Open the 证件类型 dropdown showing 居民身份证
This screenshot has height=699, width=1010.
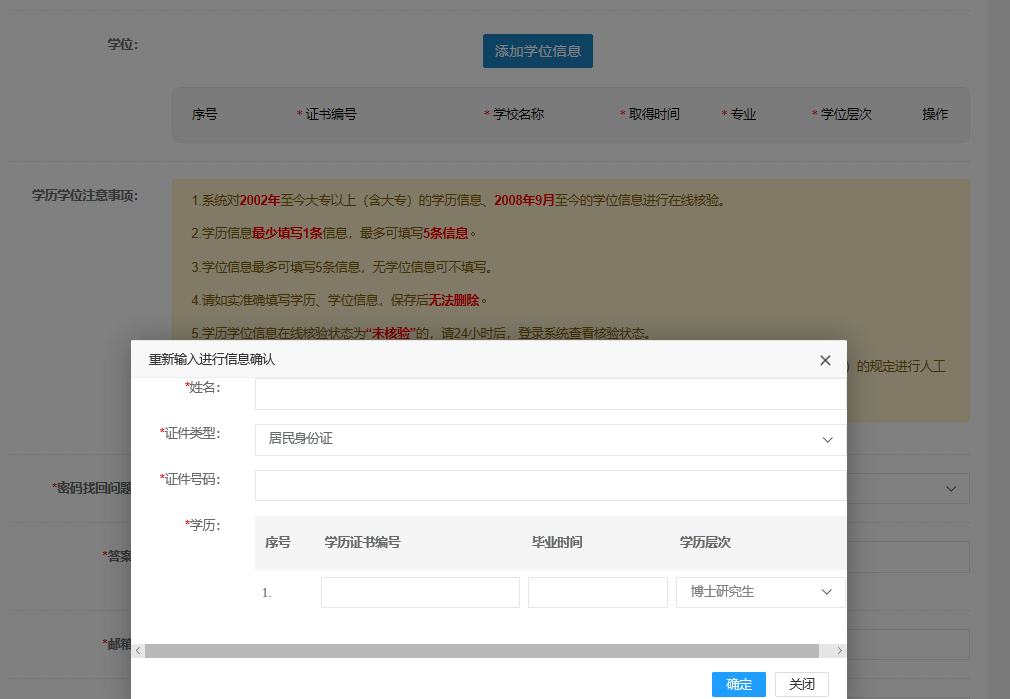click(x=551, y=440)
